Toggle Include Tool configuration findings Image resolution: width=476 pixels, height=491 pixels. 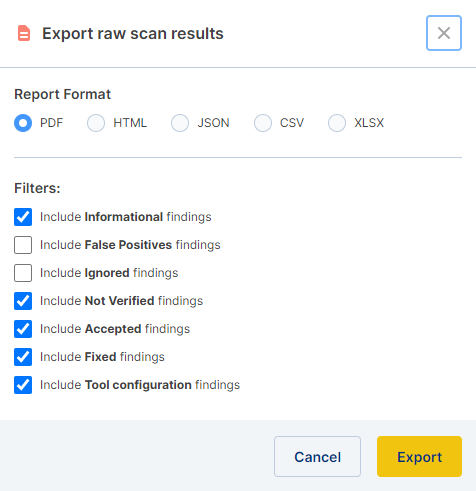pyautogui.click(x=23, y=385)
